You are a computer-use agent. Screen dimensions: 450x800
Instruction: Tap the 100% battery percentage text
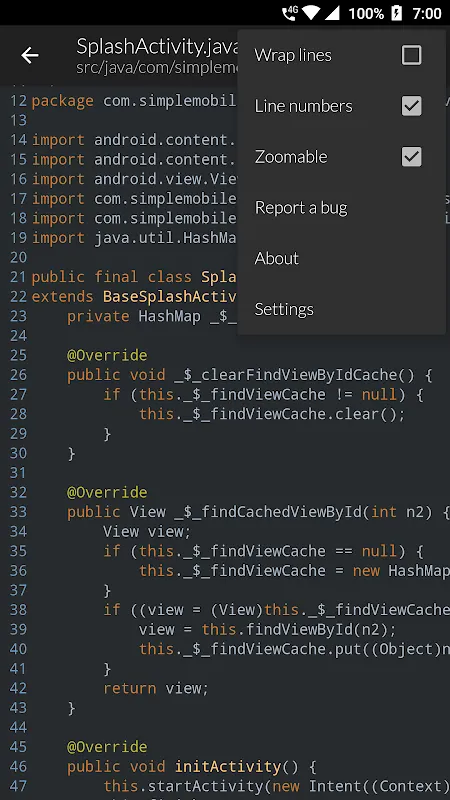[366, 13]
